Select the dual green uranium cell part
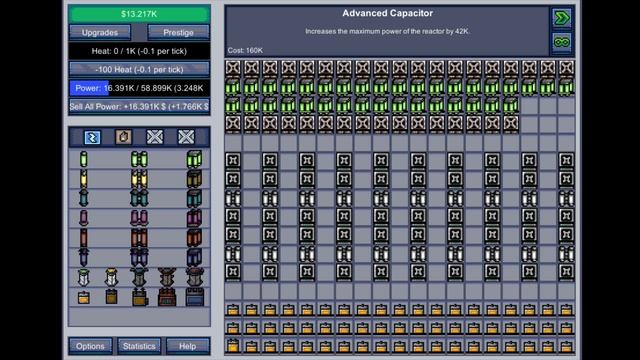 pyautogui.click(x=139, y=159)
